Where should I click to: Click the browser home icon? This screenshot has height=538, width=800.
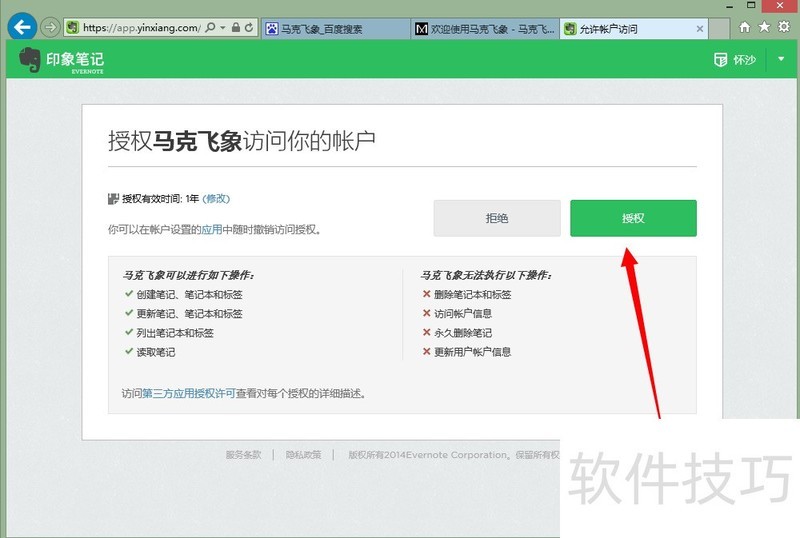745,27
